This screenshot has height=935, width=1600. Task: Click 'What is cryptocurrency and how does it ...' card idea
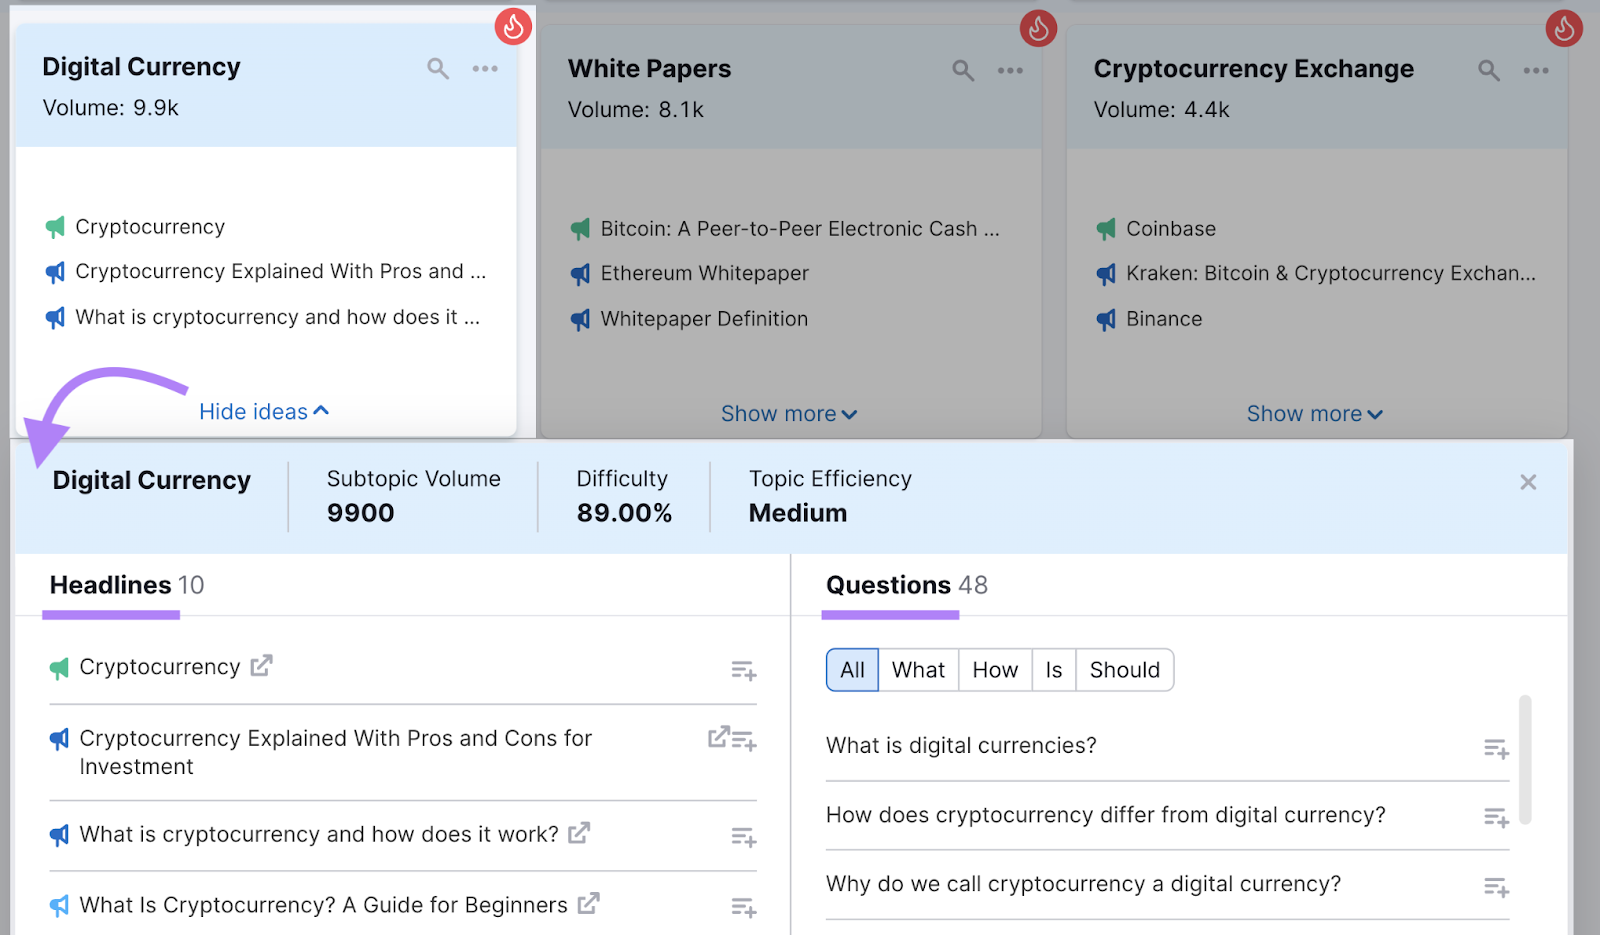(x=278, y=317)
